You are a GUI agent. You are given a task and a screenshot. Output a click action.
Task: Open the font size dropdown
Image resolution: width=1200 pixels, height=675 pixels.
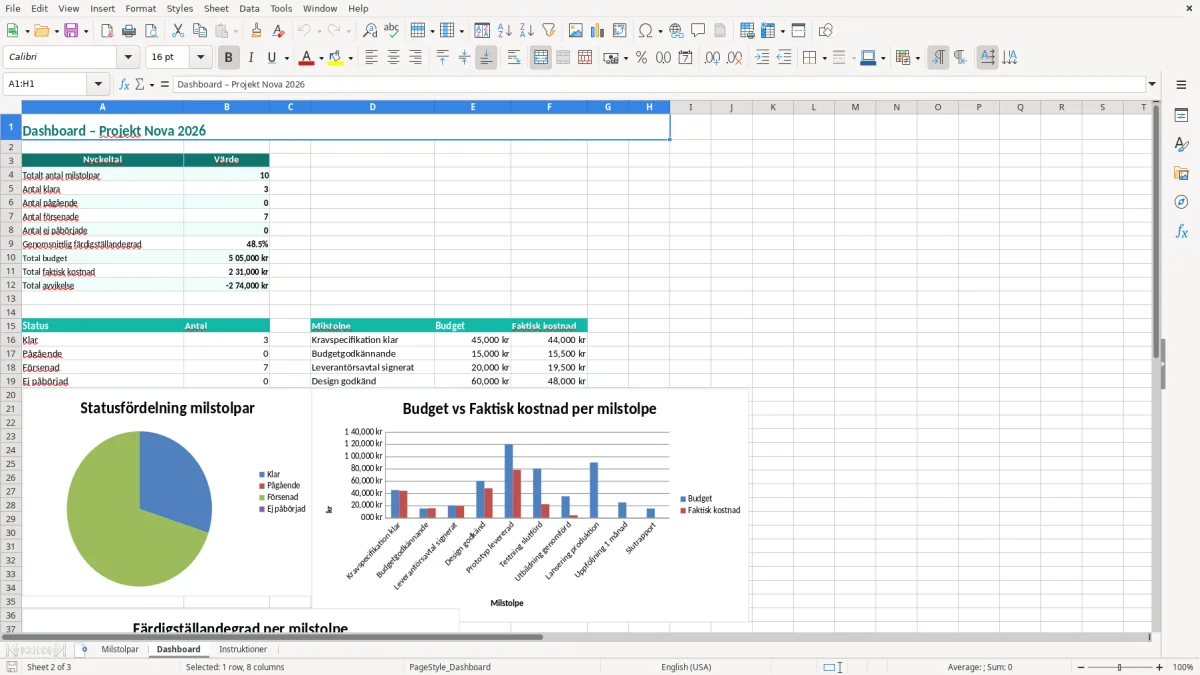pyautogui.click(x=201, y=58)
